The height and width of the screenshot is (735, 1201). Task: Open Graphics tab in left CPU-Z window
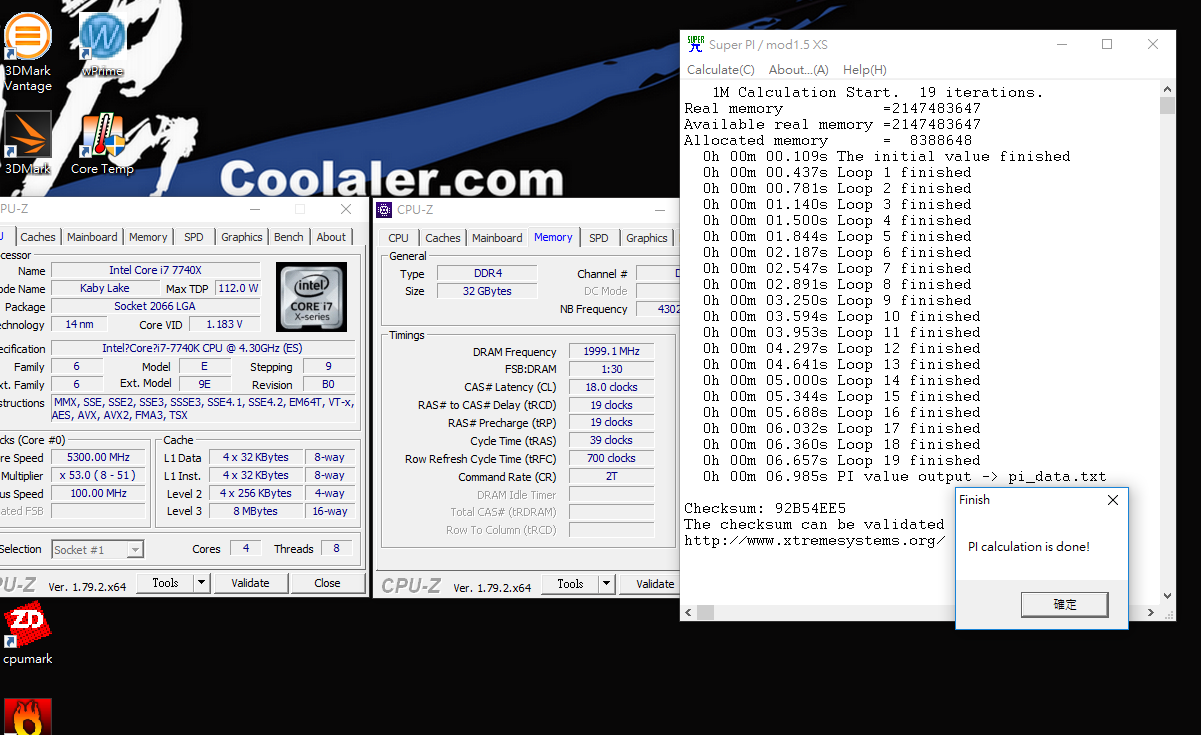coord(242,237)
